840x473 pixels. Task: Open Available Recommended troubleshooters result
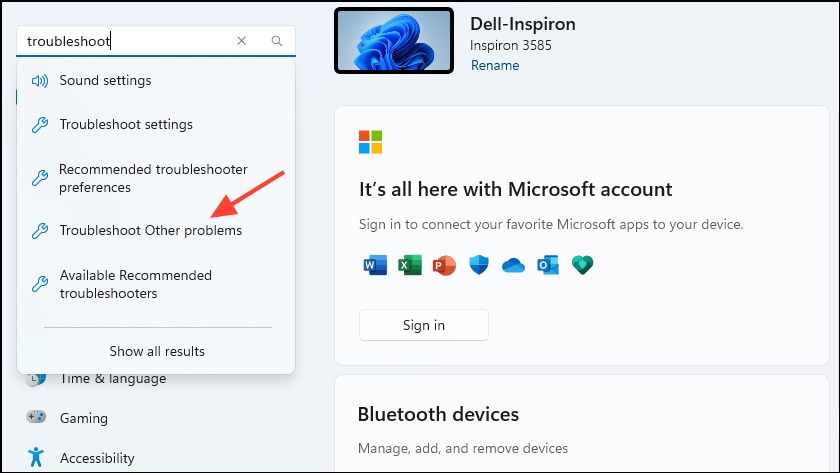pos(156,284)
